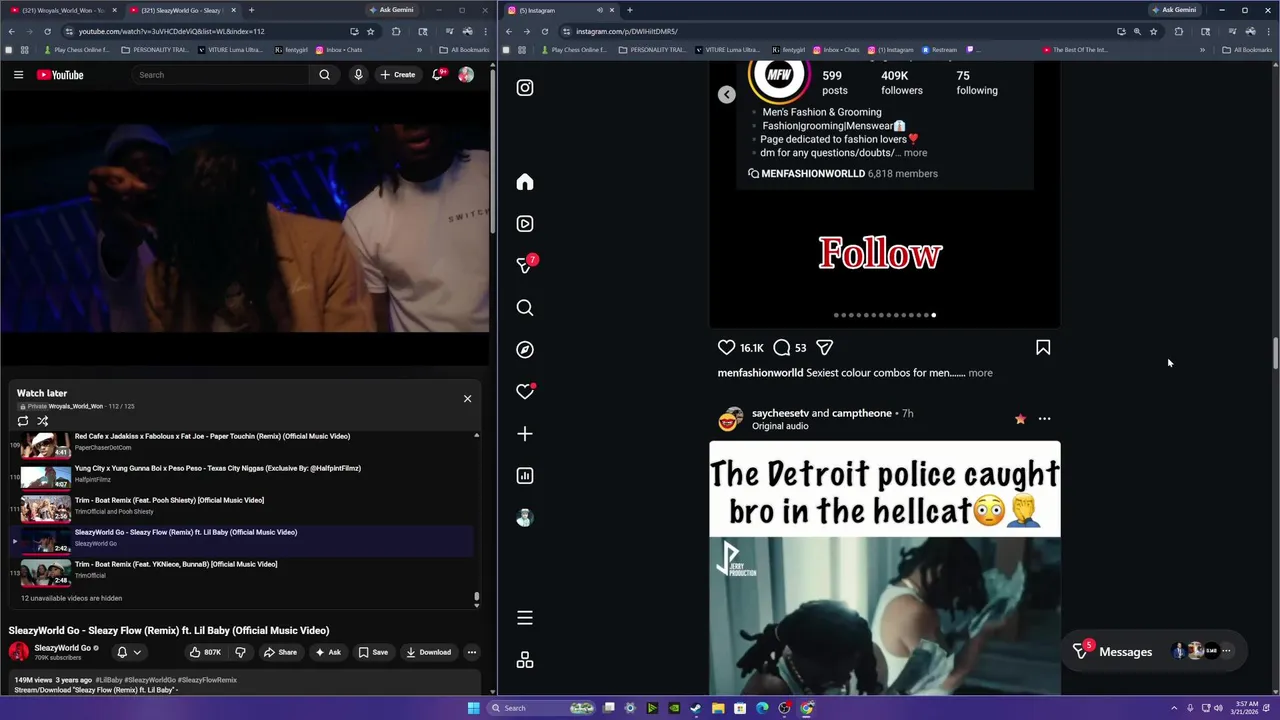The height and width of the screenshot is (720, 1280).
Task: Open a new tab in YouTube window
Action: (x=251, y=10)
